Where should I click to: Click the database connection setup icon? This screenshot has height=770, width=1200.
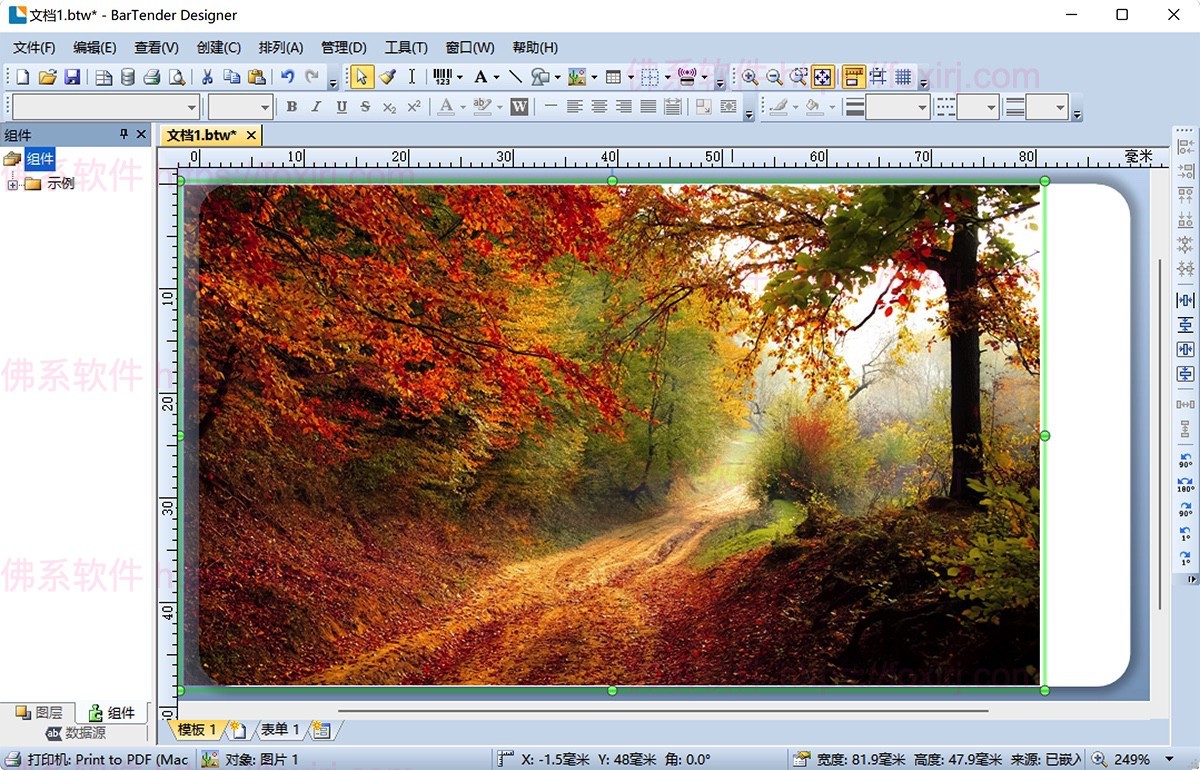[128, 77]
